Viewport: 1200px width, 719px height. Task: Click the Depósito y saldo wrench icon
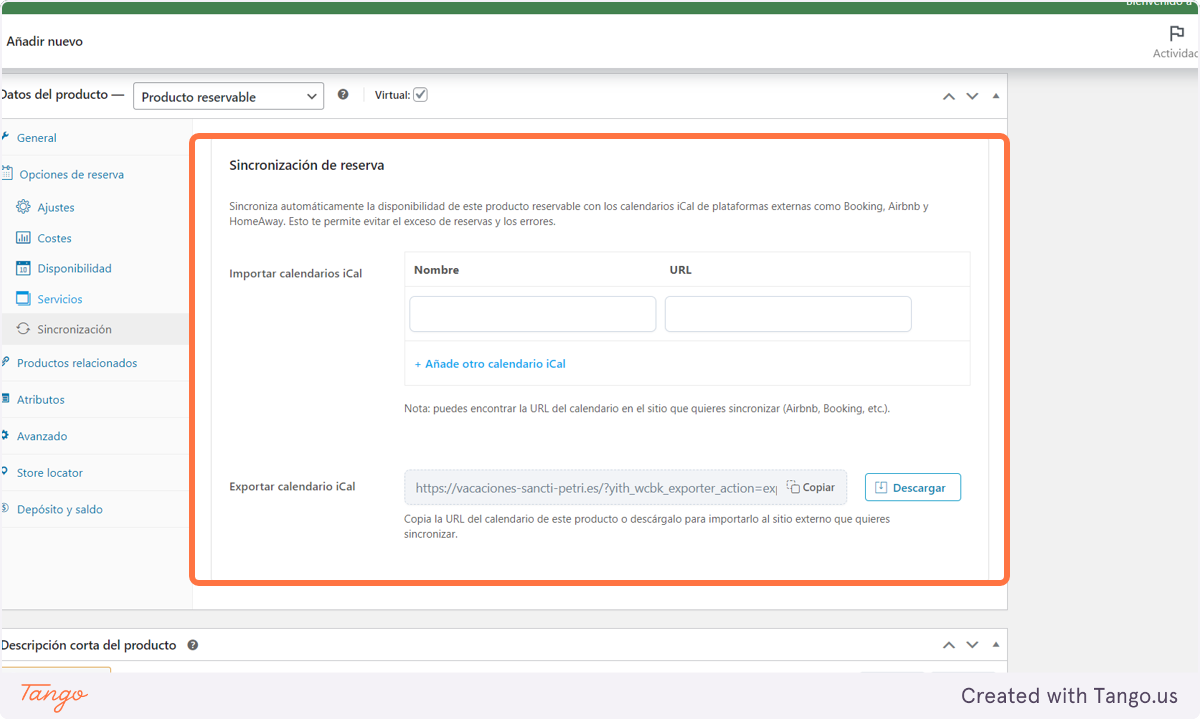pyautogui.click(x=5, y=509)
